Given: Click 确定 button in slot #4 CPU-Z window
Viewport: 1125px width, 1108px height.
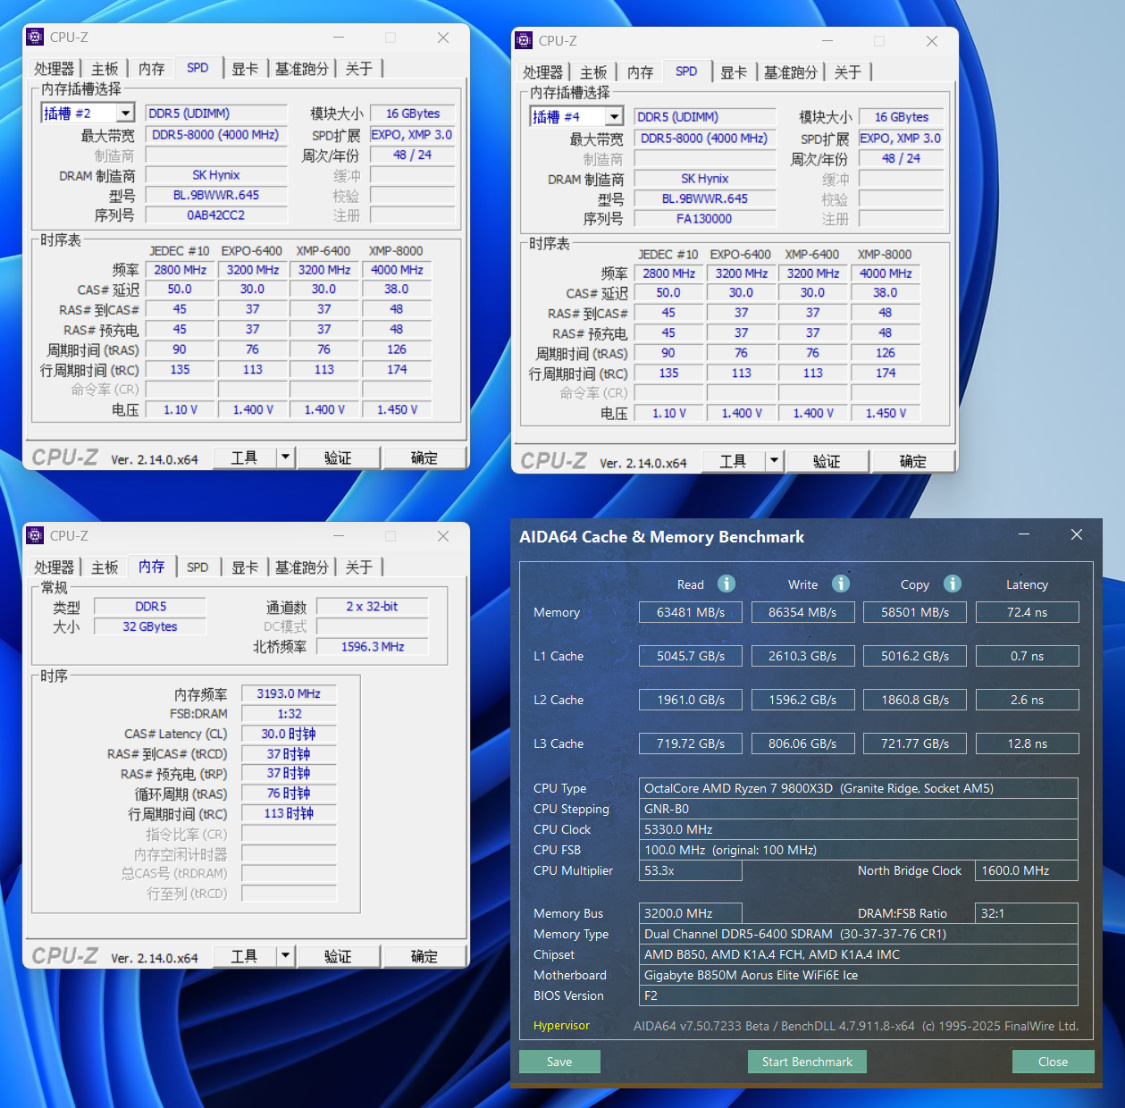Looking at the screenshot, I should pos(913,461).
